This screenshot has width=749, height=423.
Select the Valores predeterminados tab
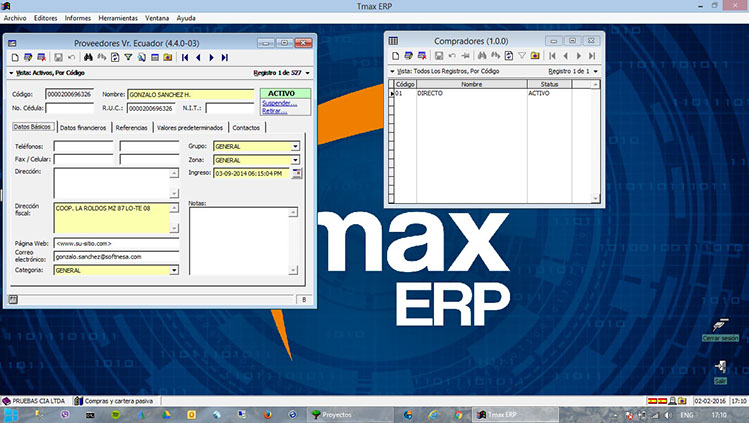click(x=190, y=128)
